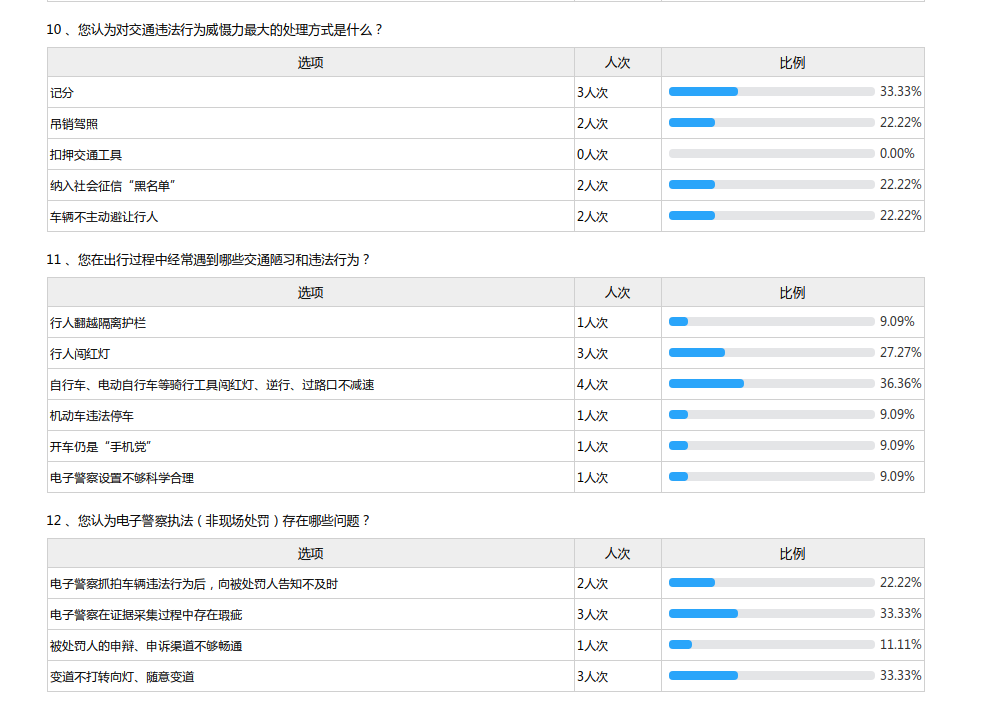Click the 开车仍是"手机党" option text
The image size is (992, 709).
[x=100, y=447]
